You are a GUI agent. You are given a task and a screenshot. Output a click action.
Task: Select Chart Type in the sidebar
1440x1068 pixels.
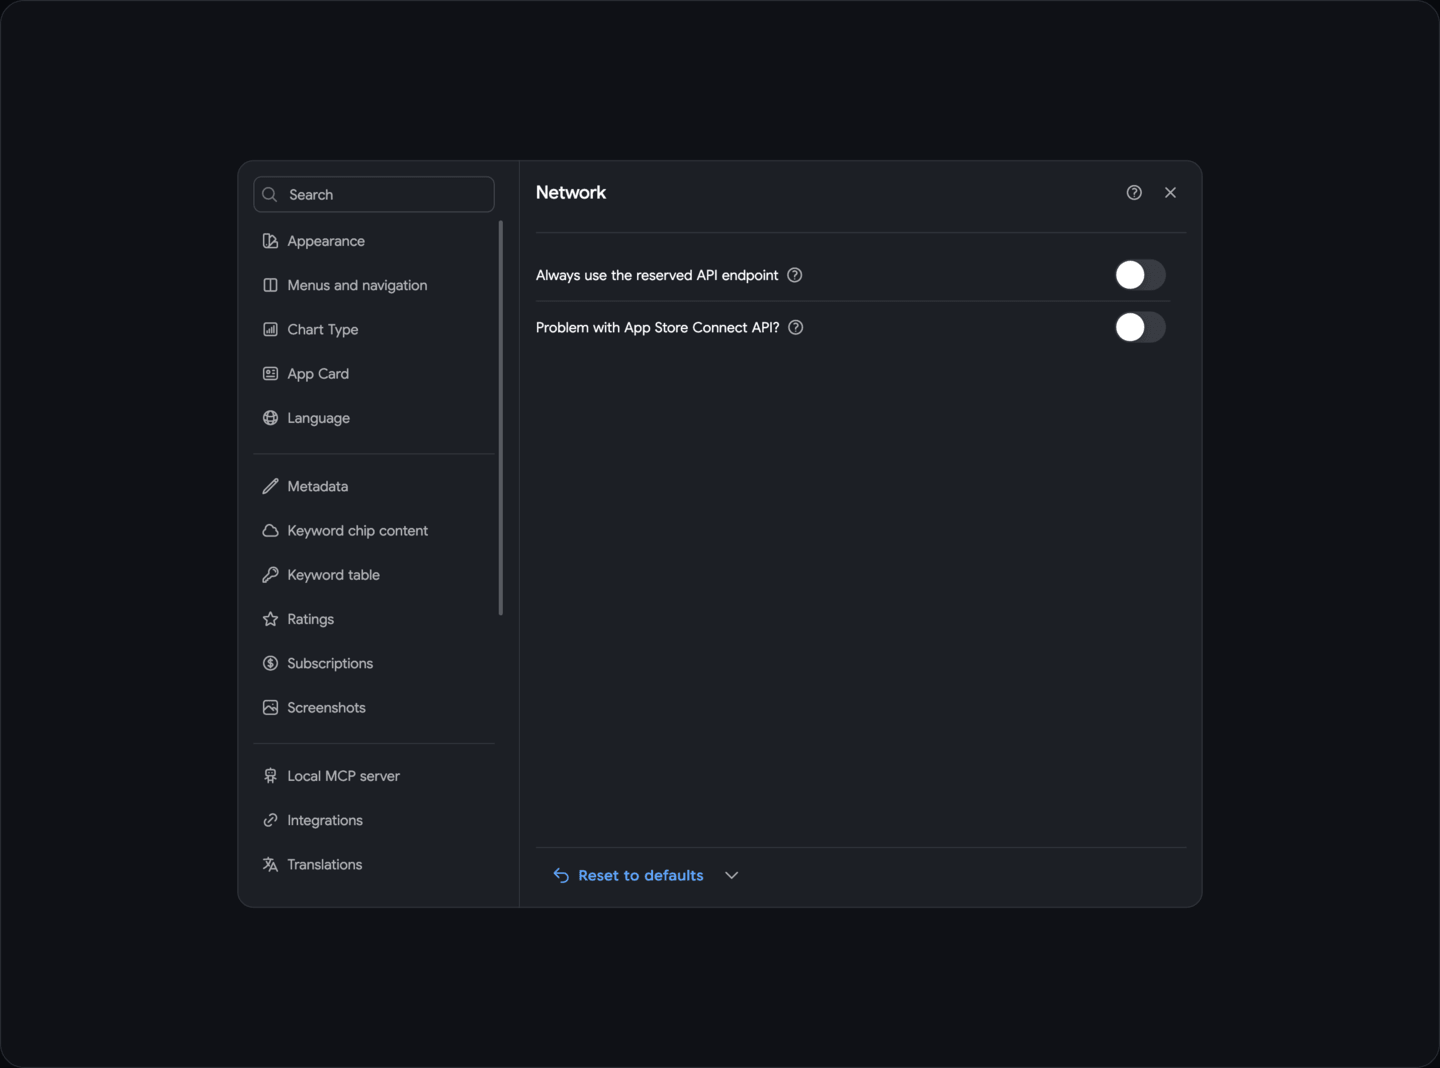click(x=374, y=329)
